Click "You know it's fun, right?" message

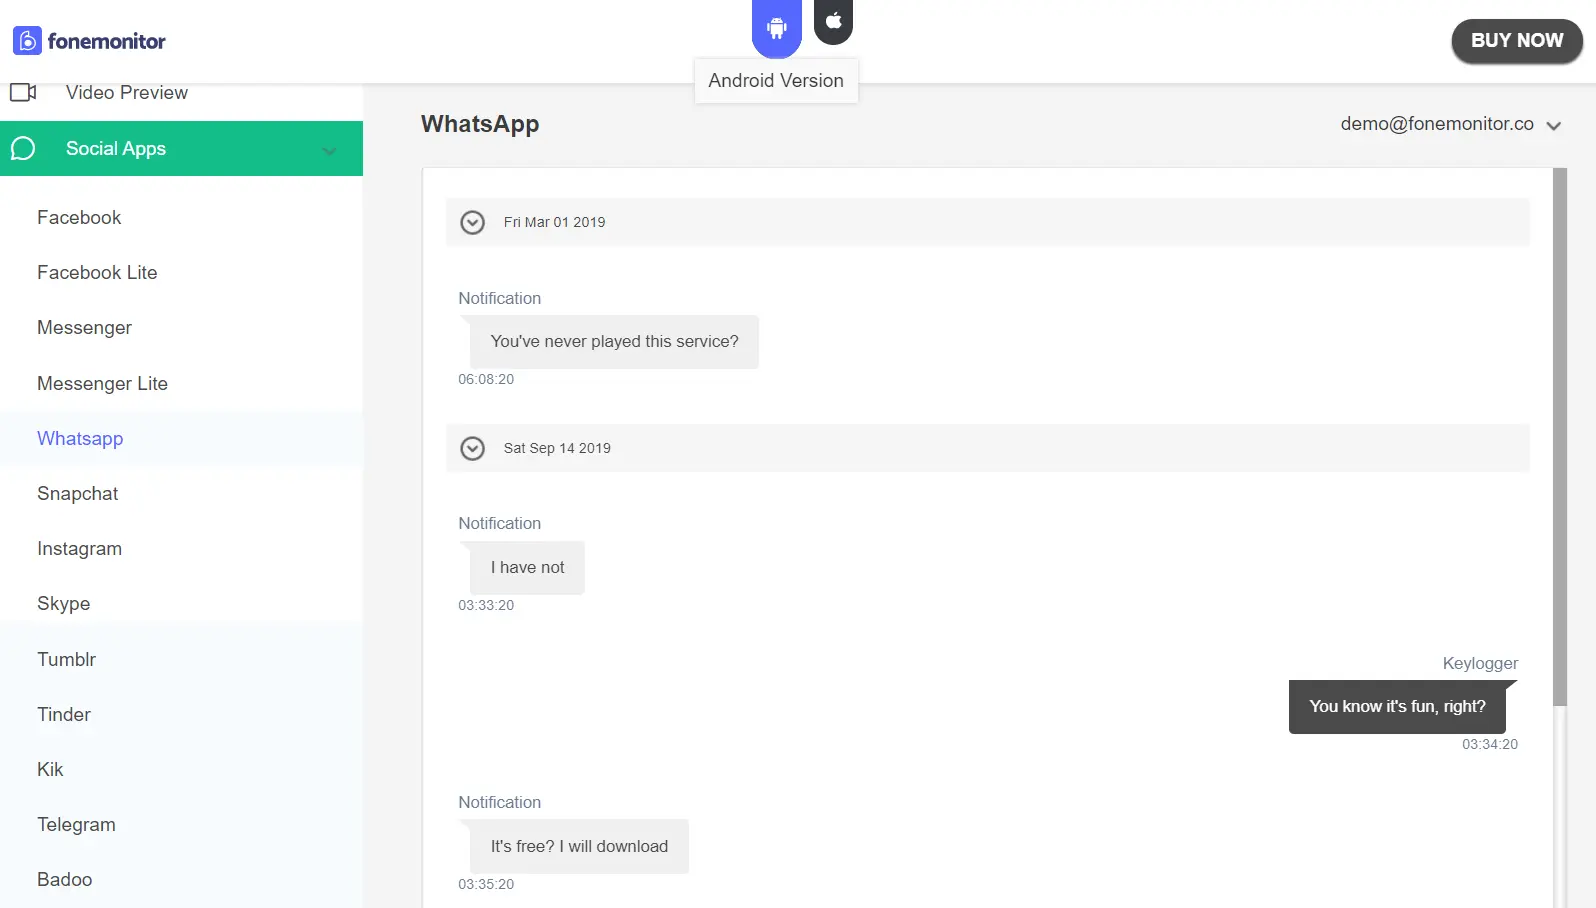point(1397,707)
